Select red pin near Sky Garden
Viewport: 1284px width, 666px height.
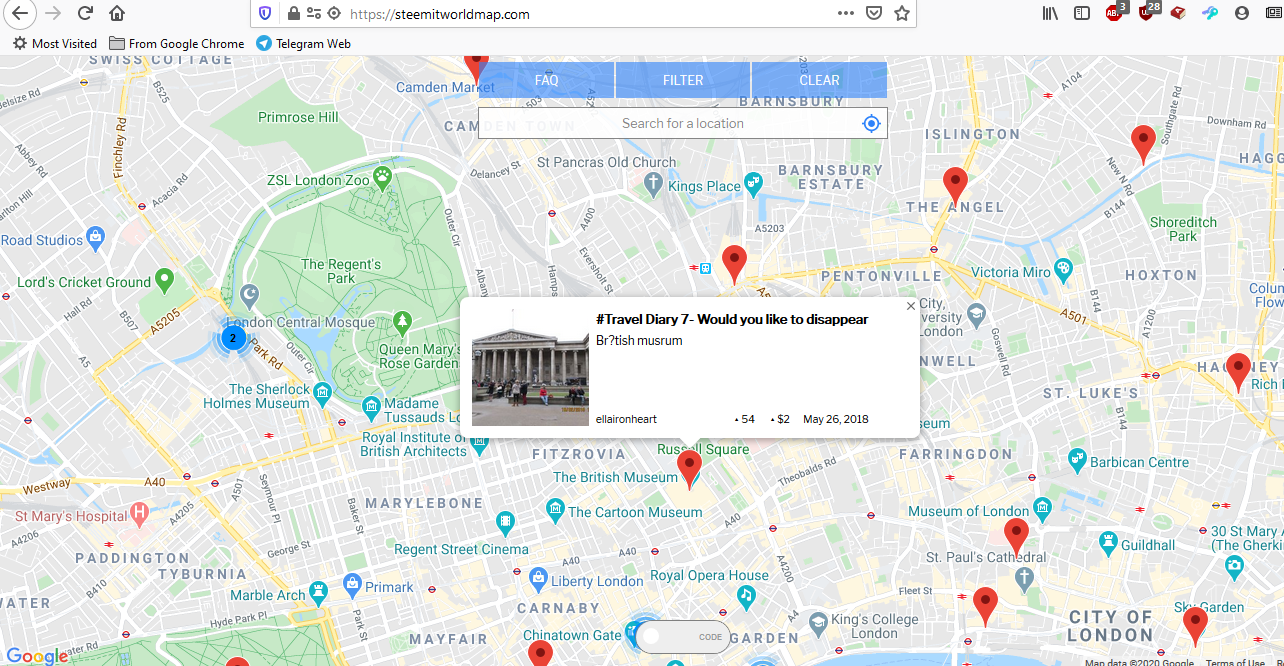[1195, 626]
